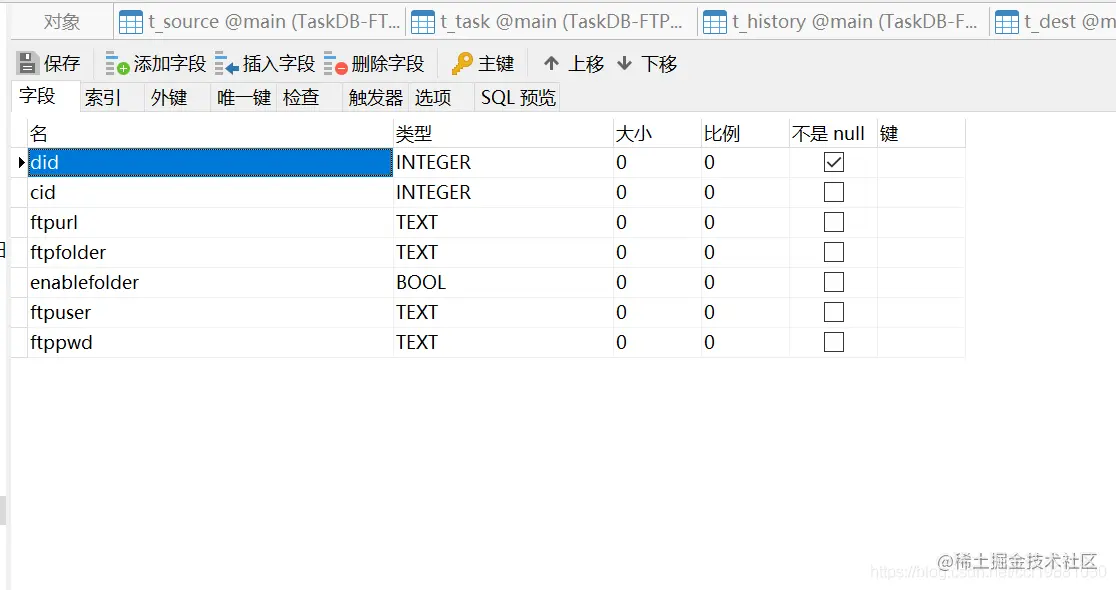Select the ftpurl field name cell
Image resolution: width=1116 pixels, height=590 pixels.
point(210,222)
